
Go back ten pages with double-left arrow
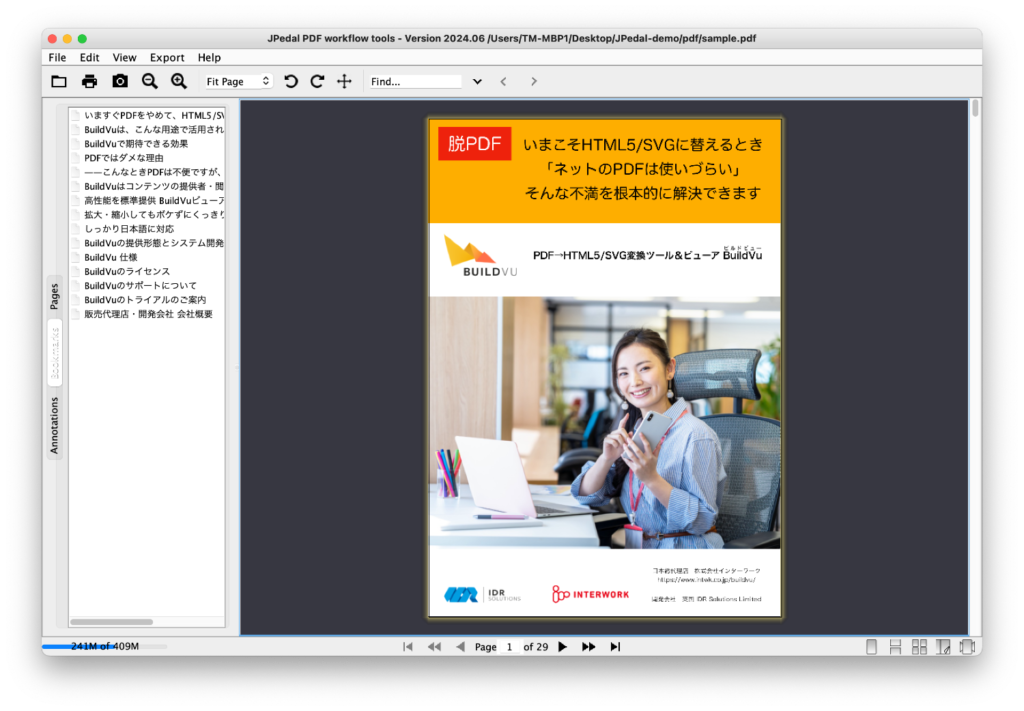(x=434, y=646)
